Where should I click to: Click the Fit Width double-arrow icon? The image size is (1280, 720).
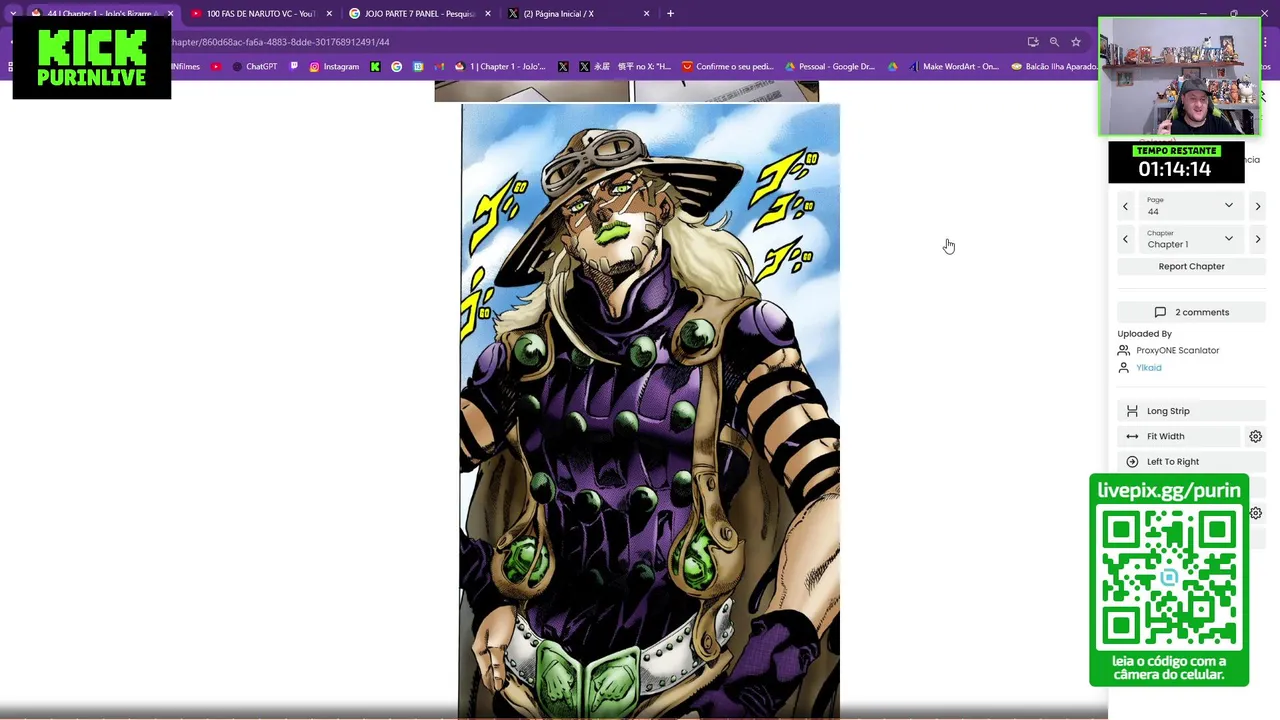tap(1132, 436)
